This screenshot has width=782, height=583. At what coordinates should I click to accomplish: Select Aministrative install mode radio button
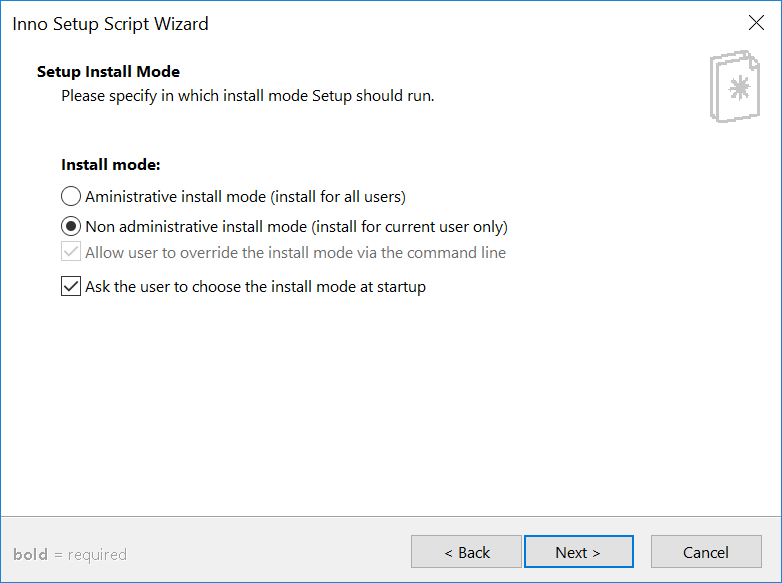click(x=71, y=196)
